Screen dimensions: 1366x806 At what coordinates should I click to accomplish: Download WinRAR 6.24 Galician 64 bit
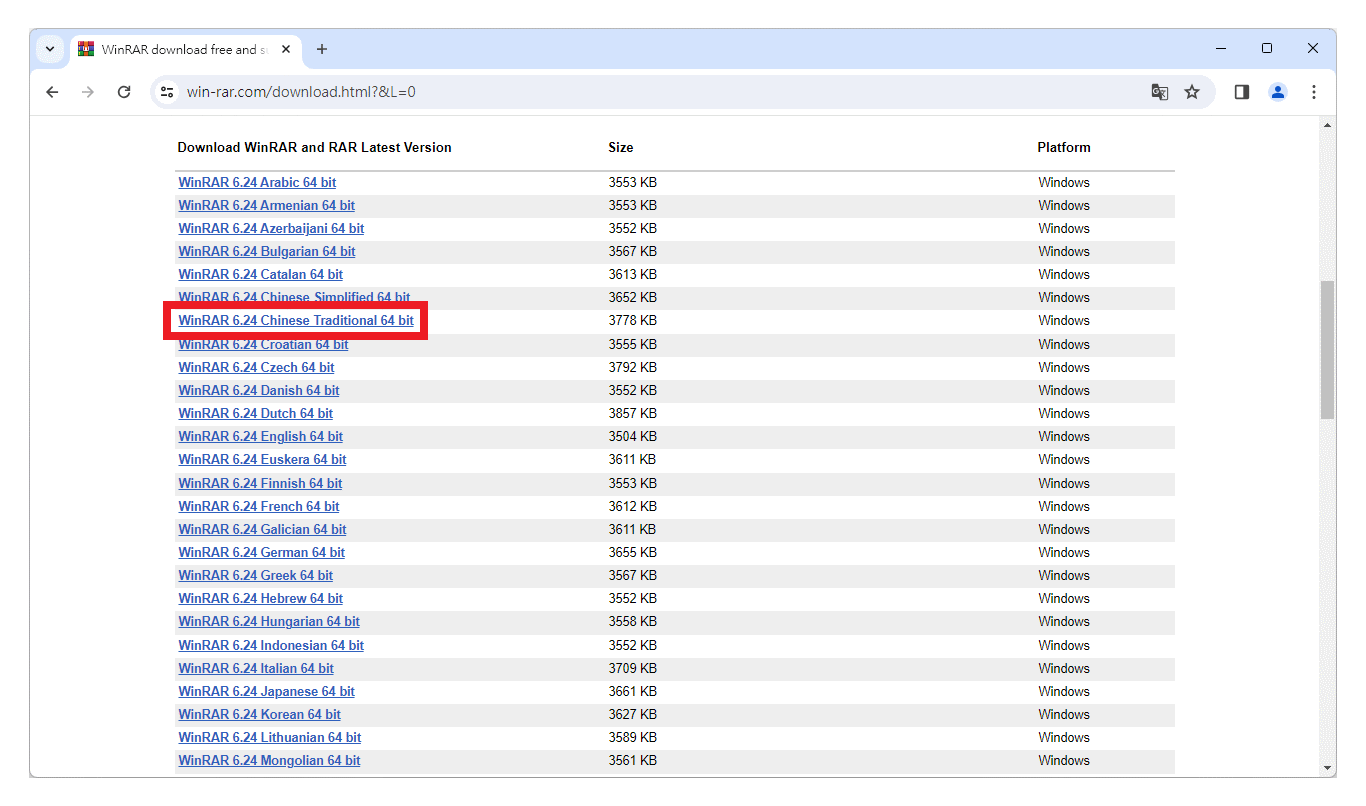click(262, 529)
